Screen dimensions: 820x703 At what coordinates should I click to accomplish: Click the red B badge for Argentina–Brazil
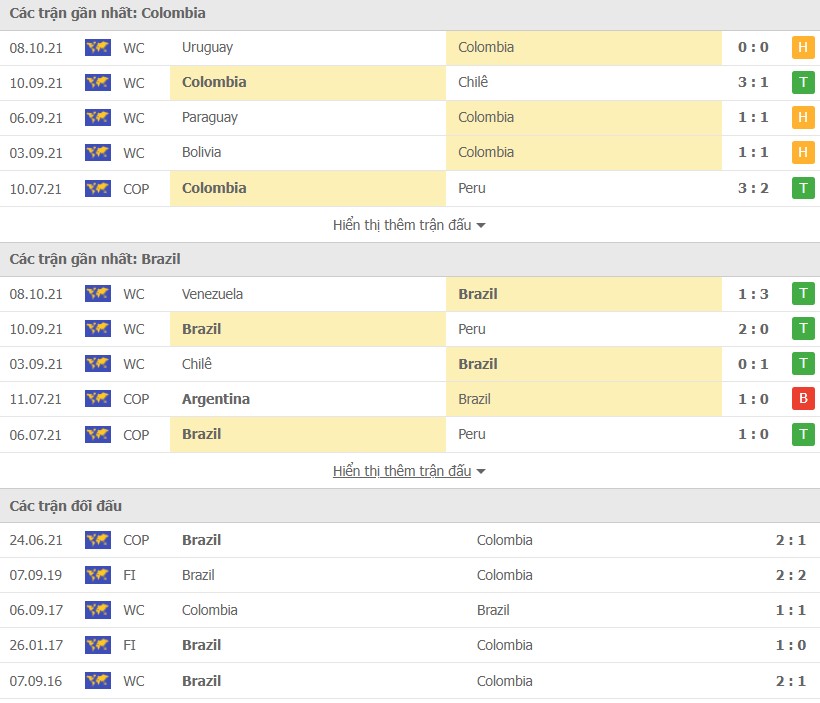[802, 399]
